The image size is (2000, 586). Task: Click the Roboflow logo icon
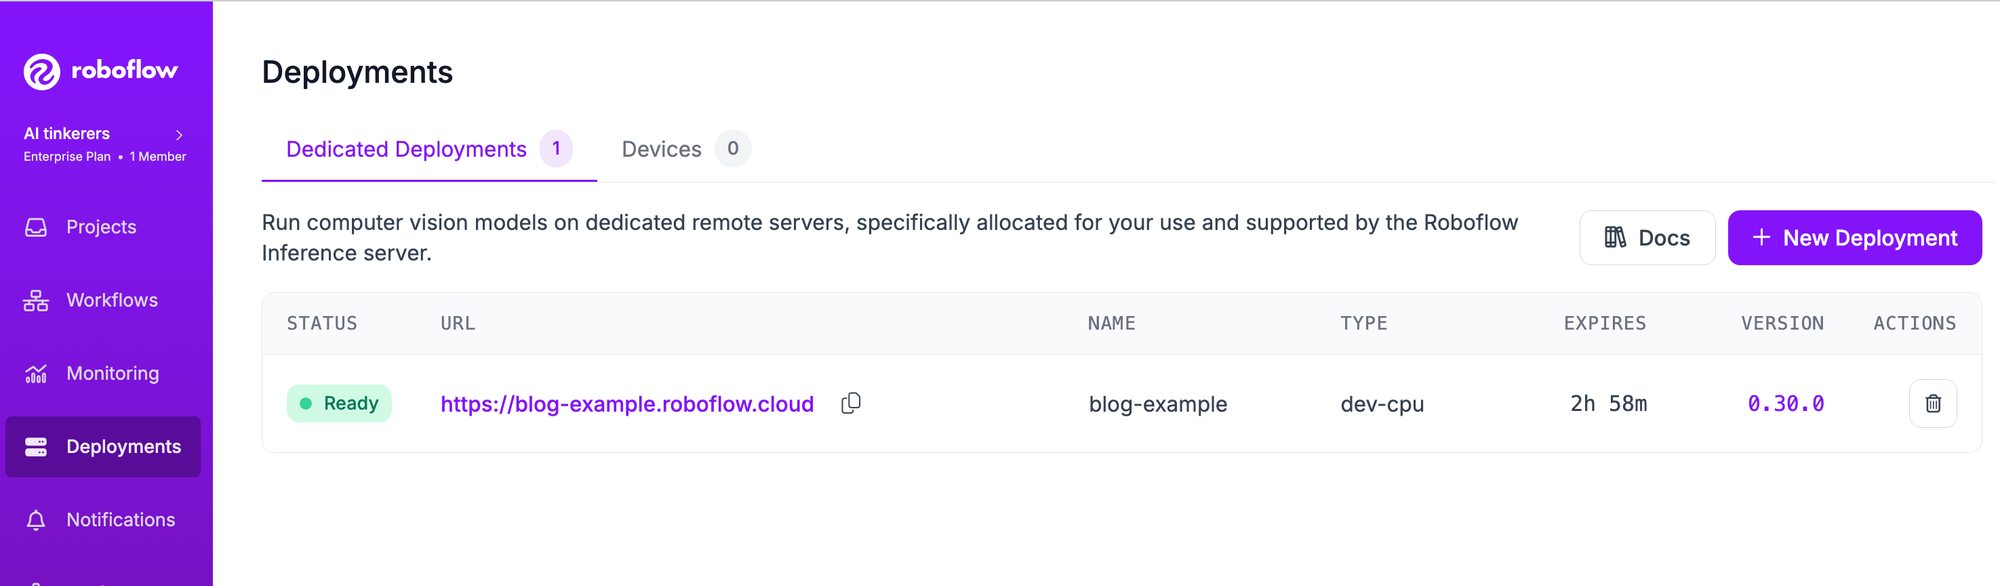42,72
